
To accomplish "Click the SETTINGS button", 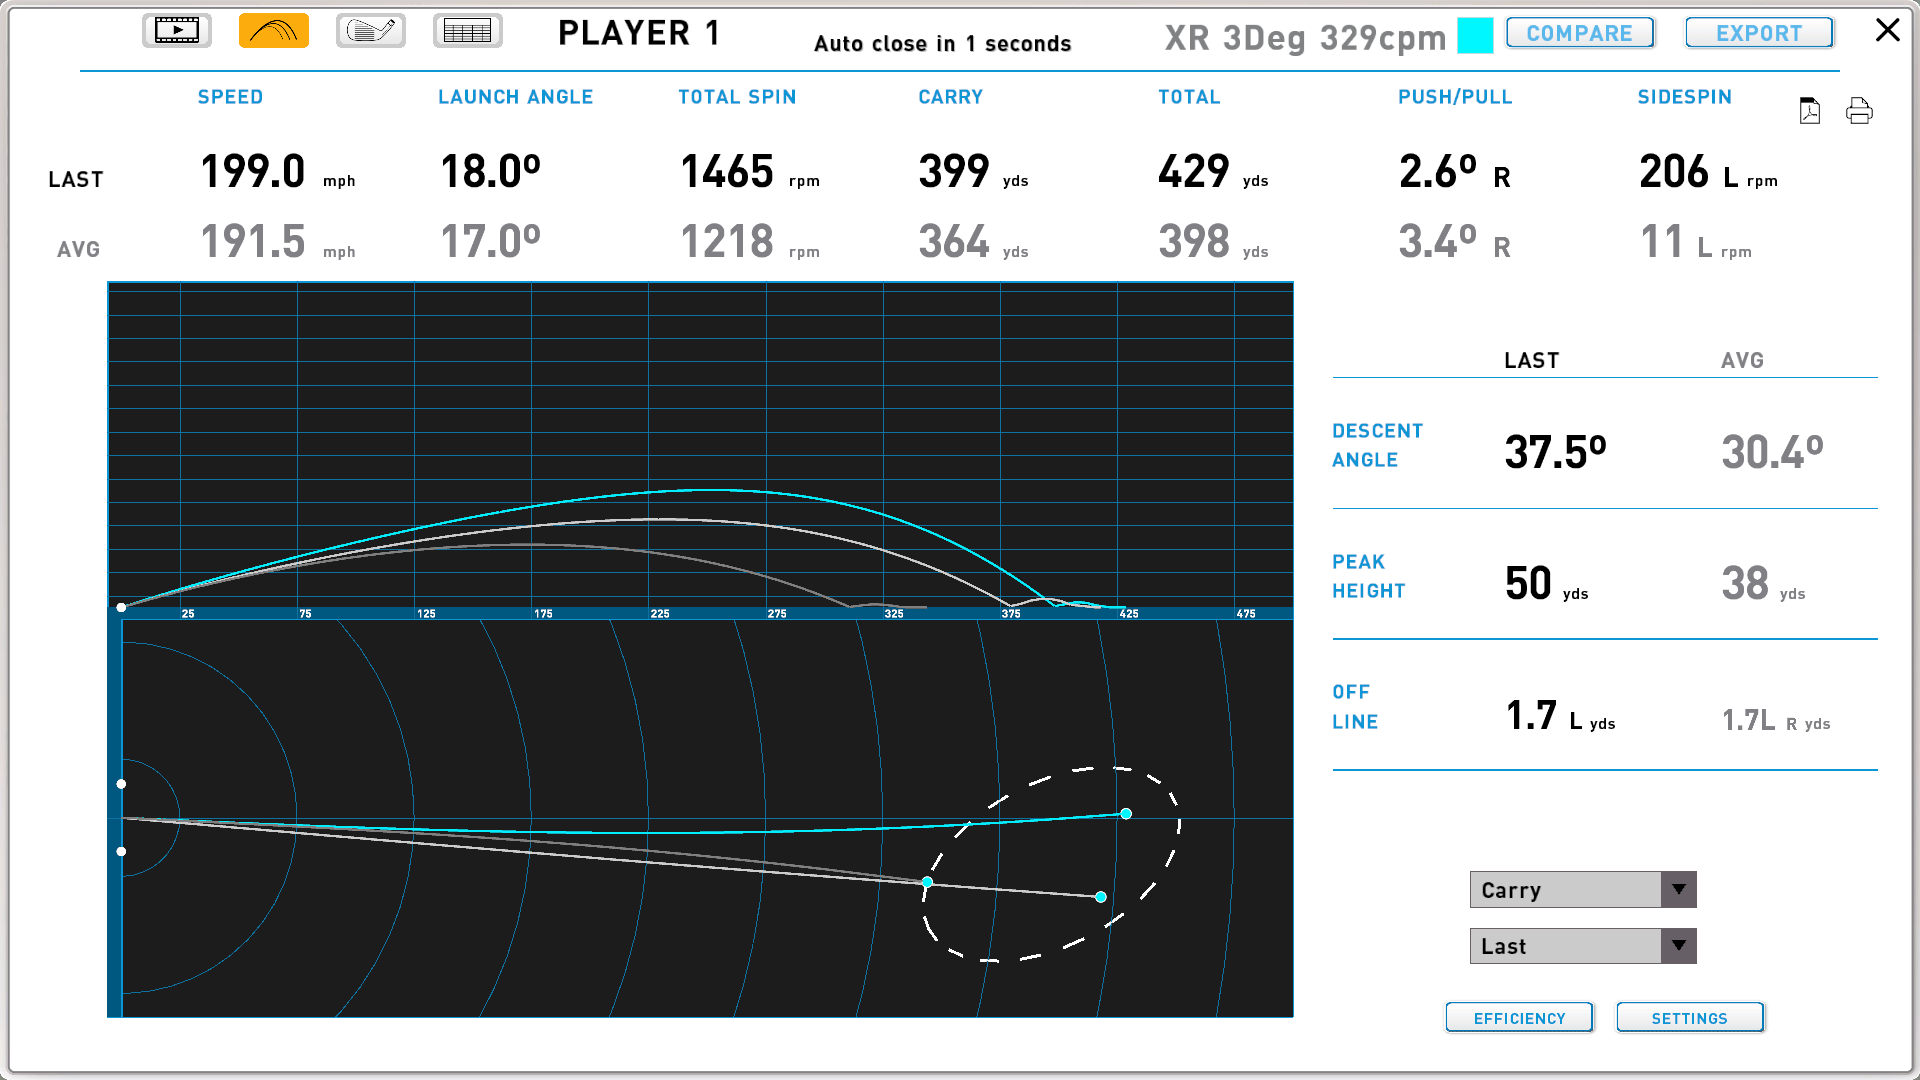I will (1688, 1018).
